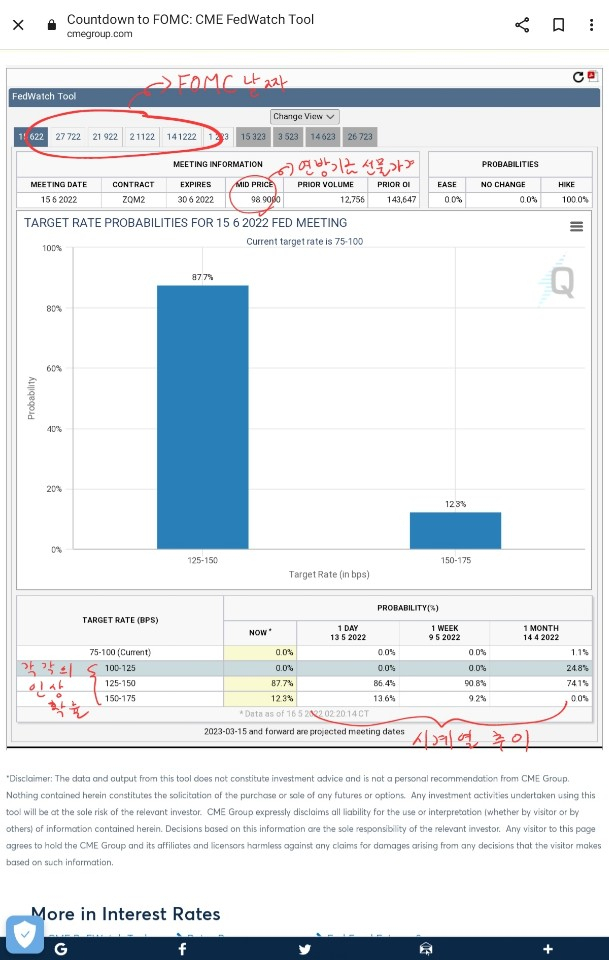Image resolution: width=609 pixels, height=960 pixels.
Task: Click the 87.7% bar for 125-150
Action: (x=203, y=417)
